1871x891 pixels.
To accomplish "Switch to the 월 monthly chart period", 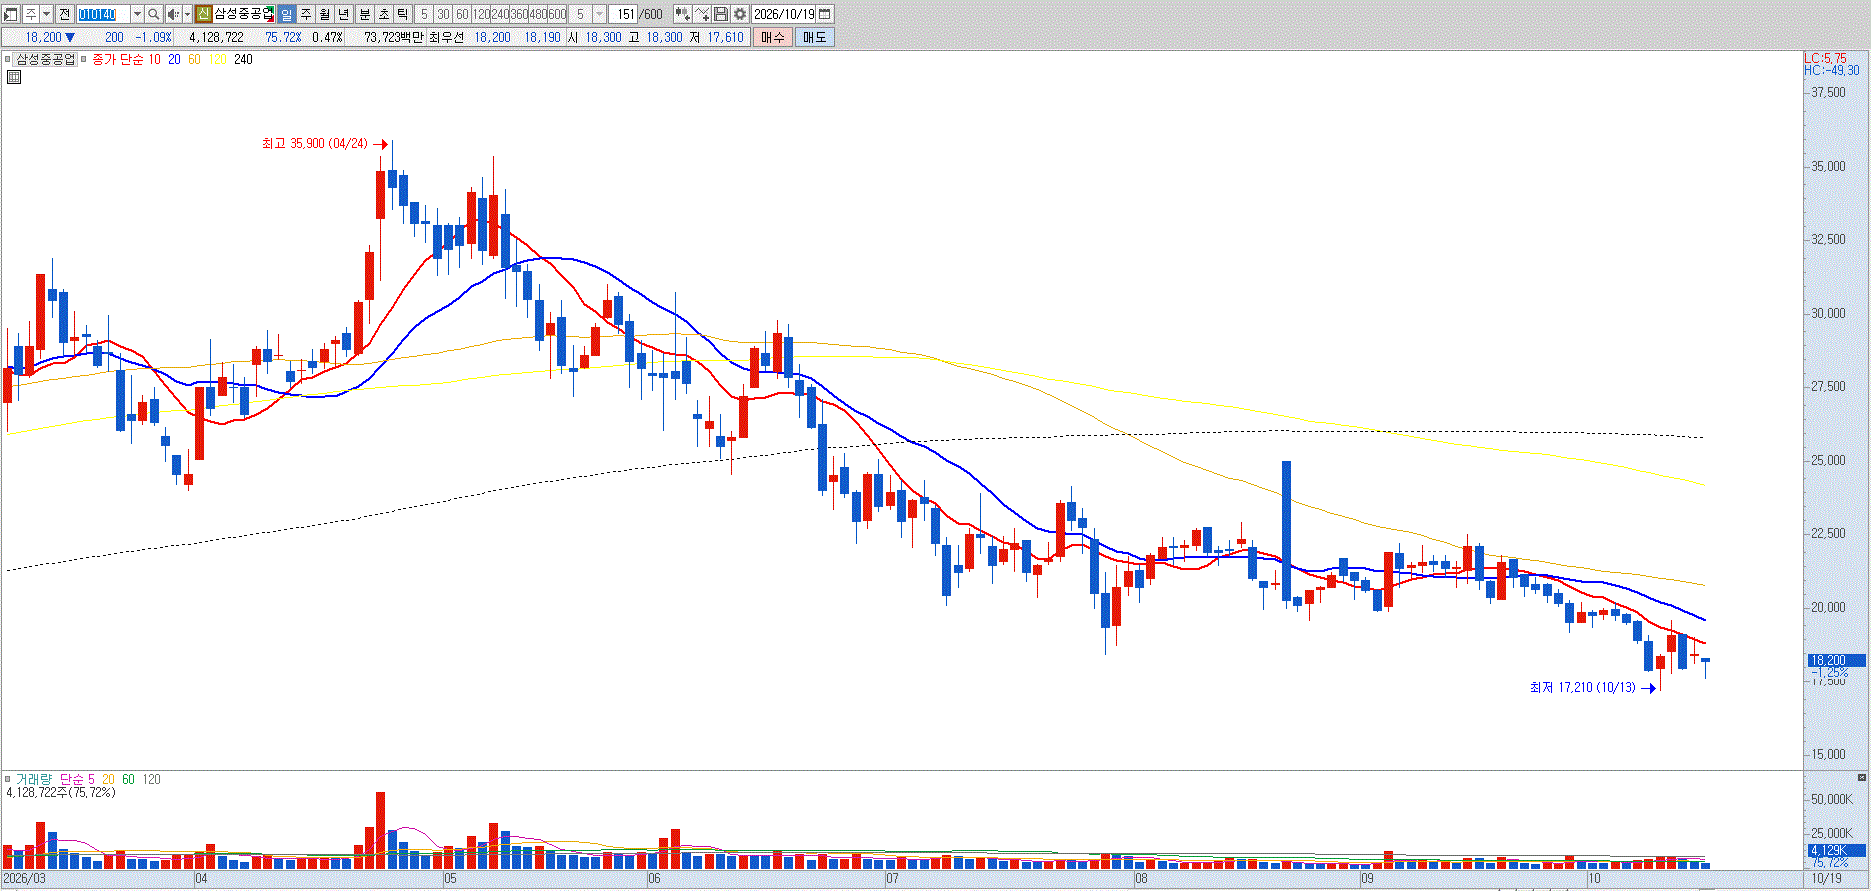I will click(324, 14).
